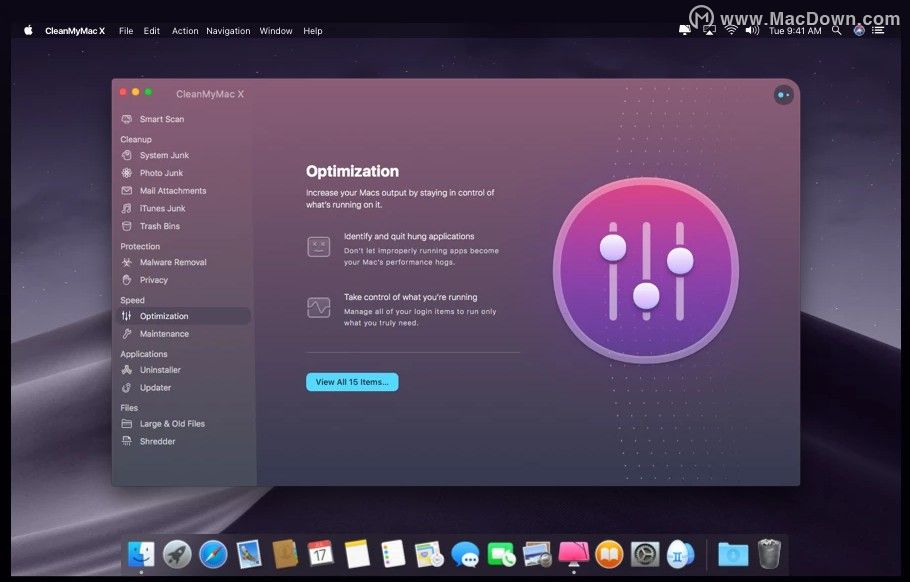The image size is (910, 582).
Task: Select Optimization in the sidebar
Action: pyautogui.click(x=184, y=316)
